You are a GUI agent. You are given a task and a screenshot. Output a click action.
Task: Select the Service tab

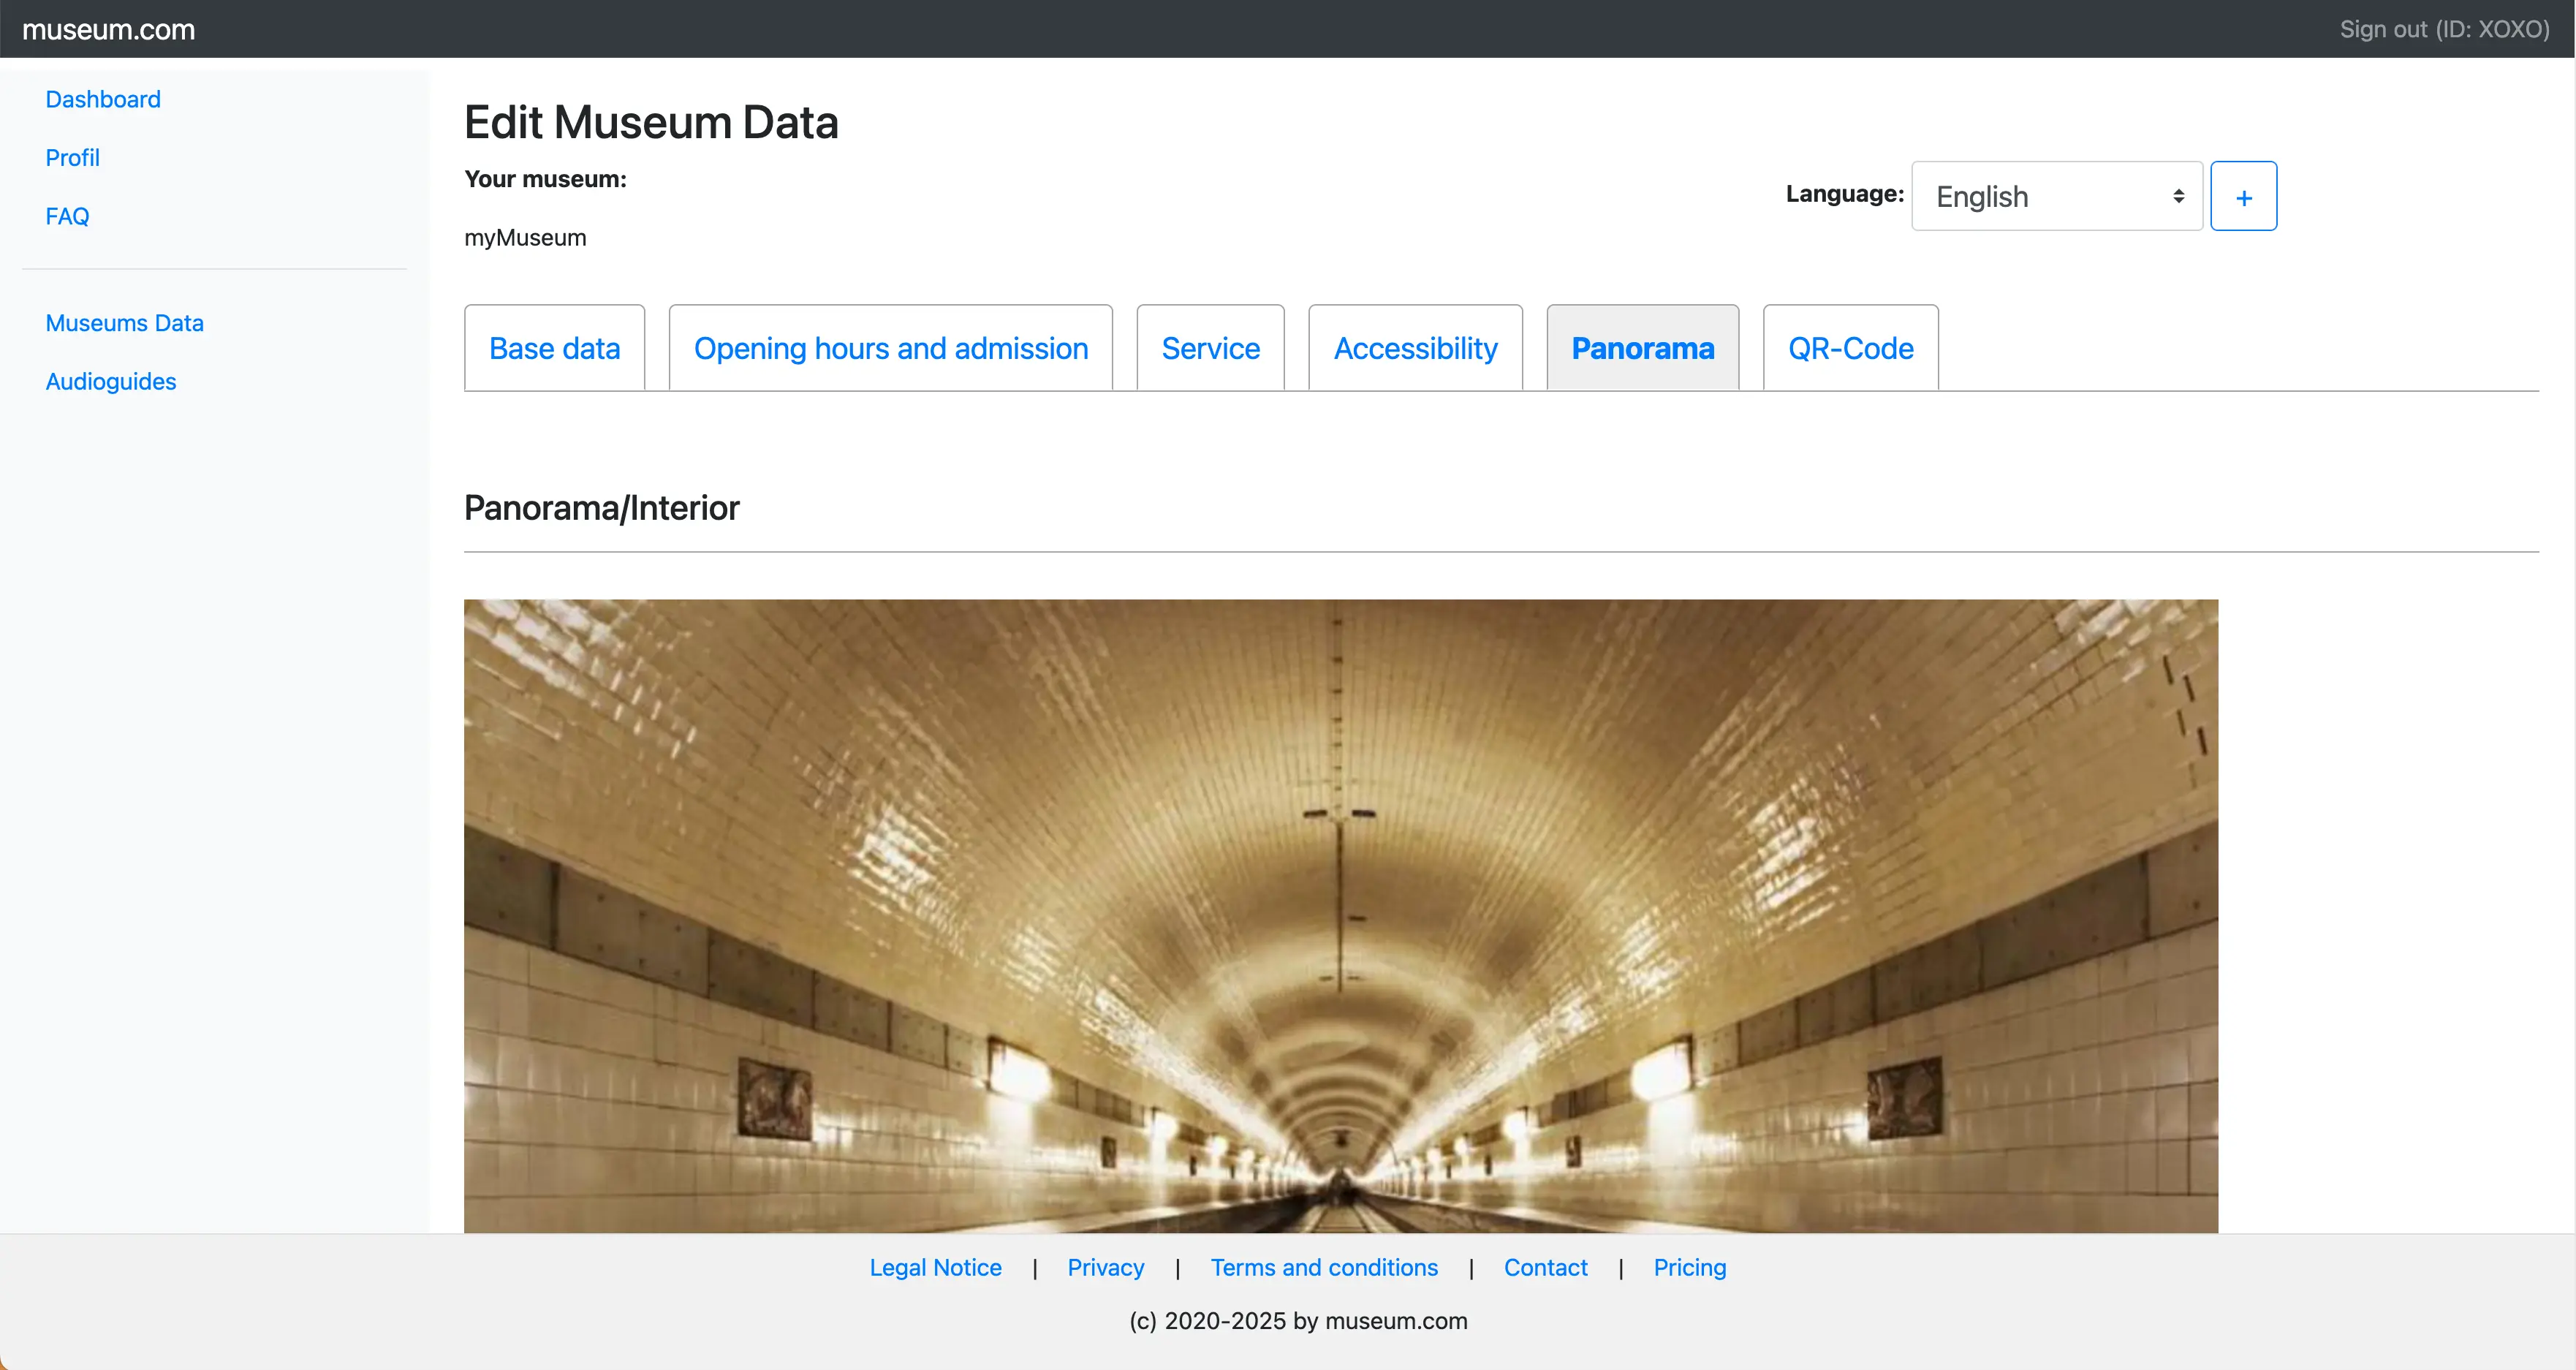pos(1210,348)
